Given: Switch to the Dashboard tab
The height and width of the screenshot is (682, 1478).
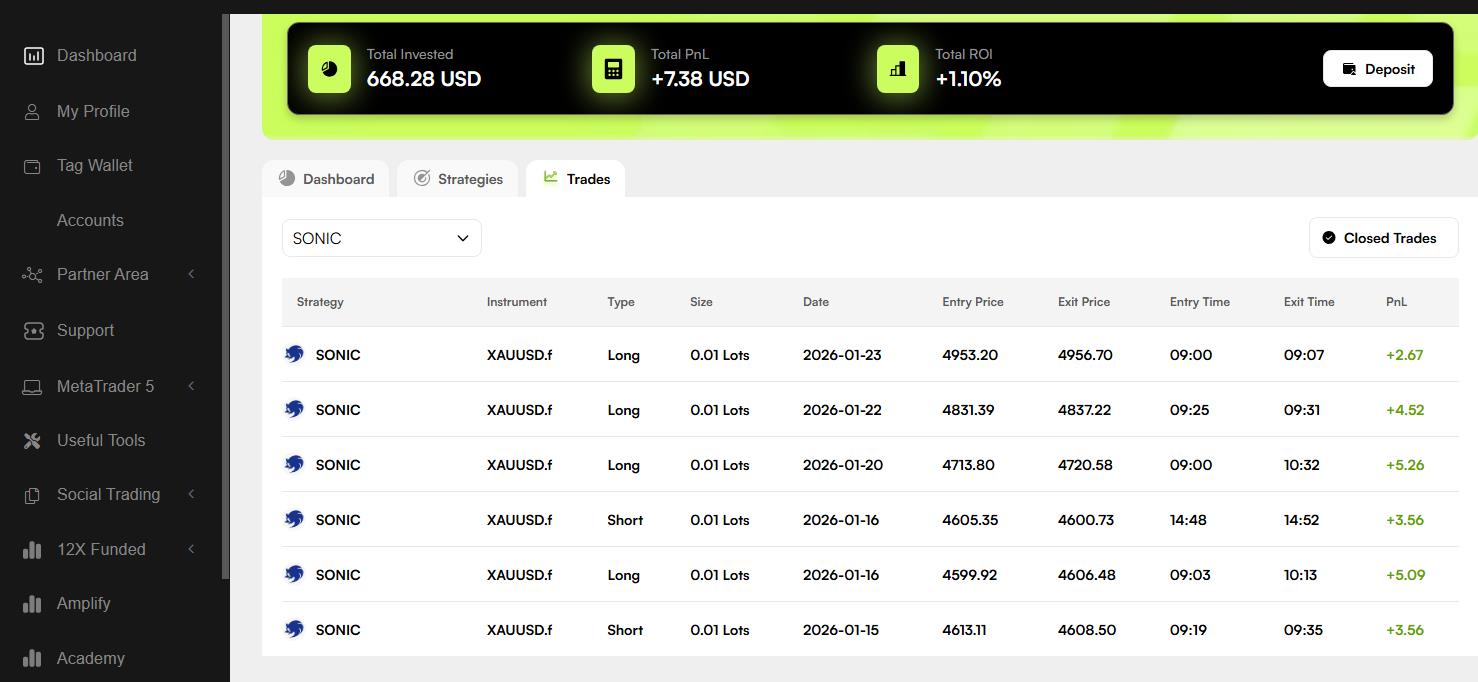Looking at the screenshot, I should 326,179.
